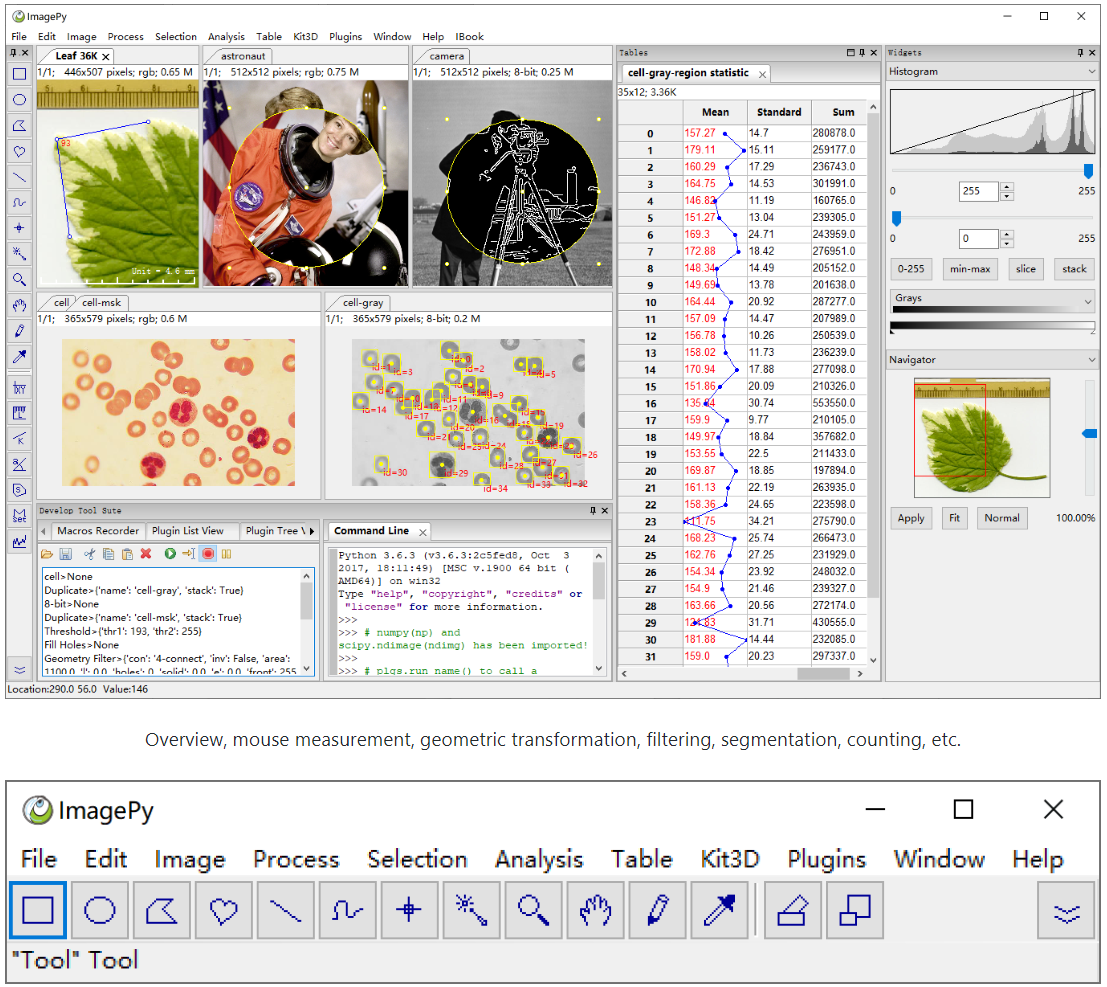Pause macro recording with the yellow pause icon
The width and height of the screenshot is (1107, 987).
click(227, 554)
